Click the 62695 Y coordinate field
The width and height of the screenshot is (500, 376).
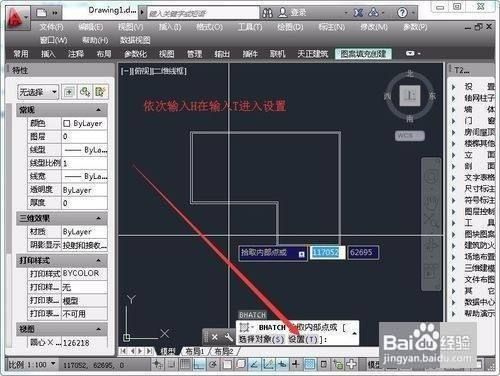363,252
